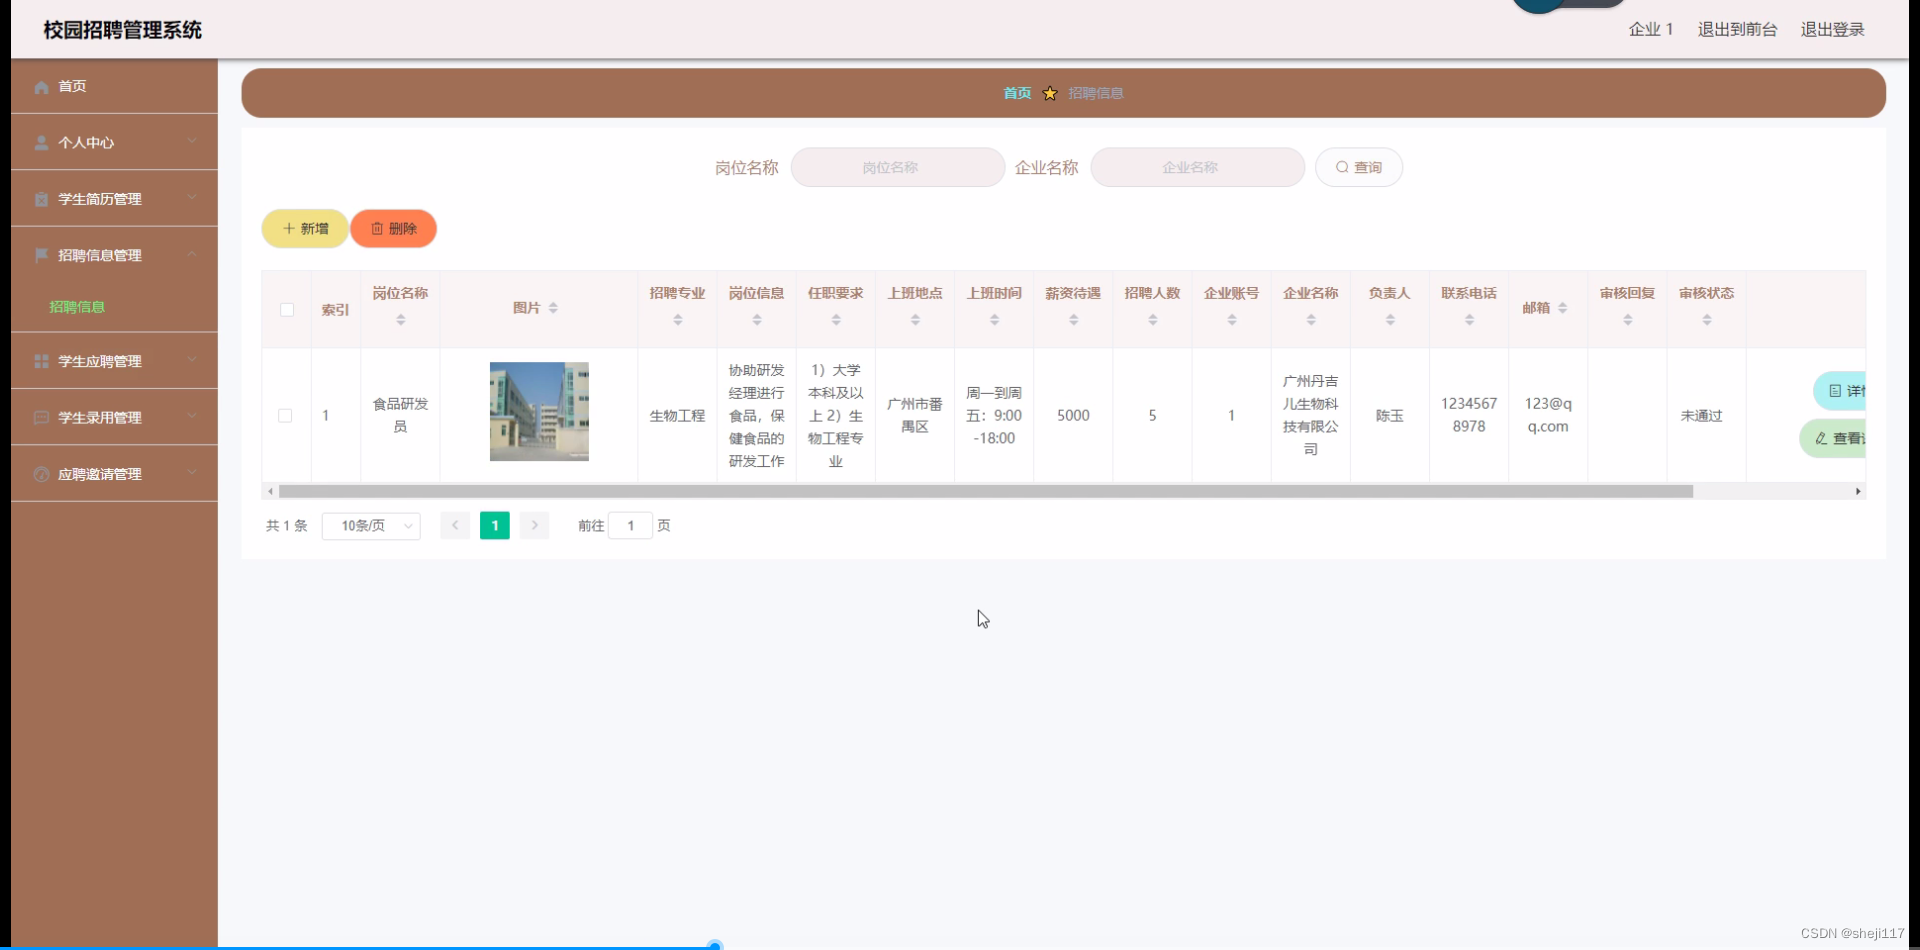Click 退出登录 in the top menu
The width and height of the screenshot is (1920, 950).
pyautogui.click(x=1833, y=29)
